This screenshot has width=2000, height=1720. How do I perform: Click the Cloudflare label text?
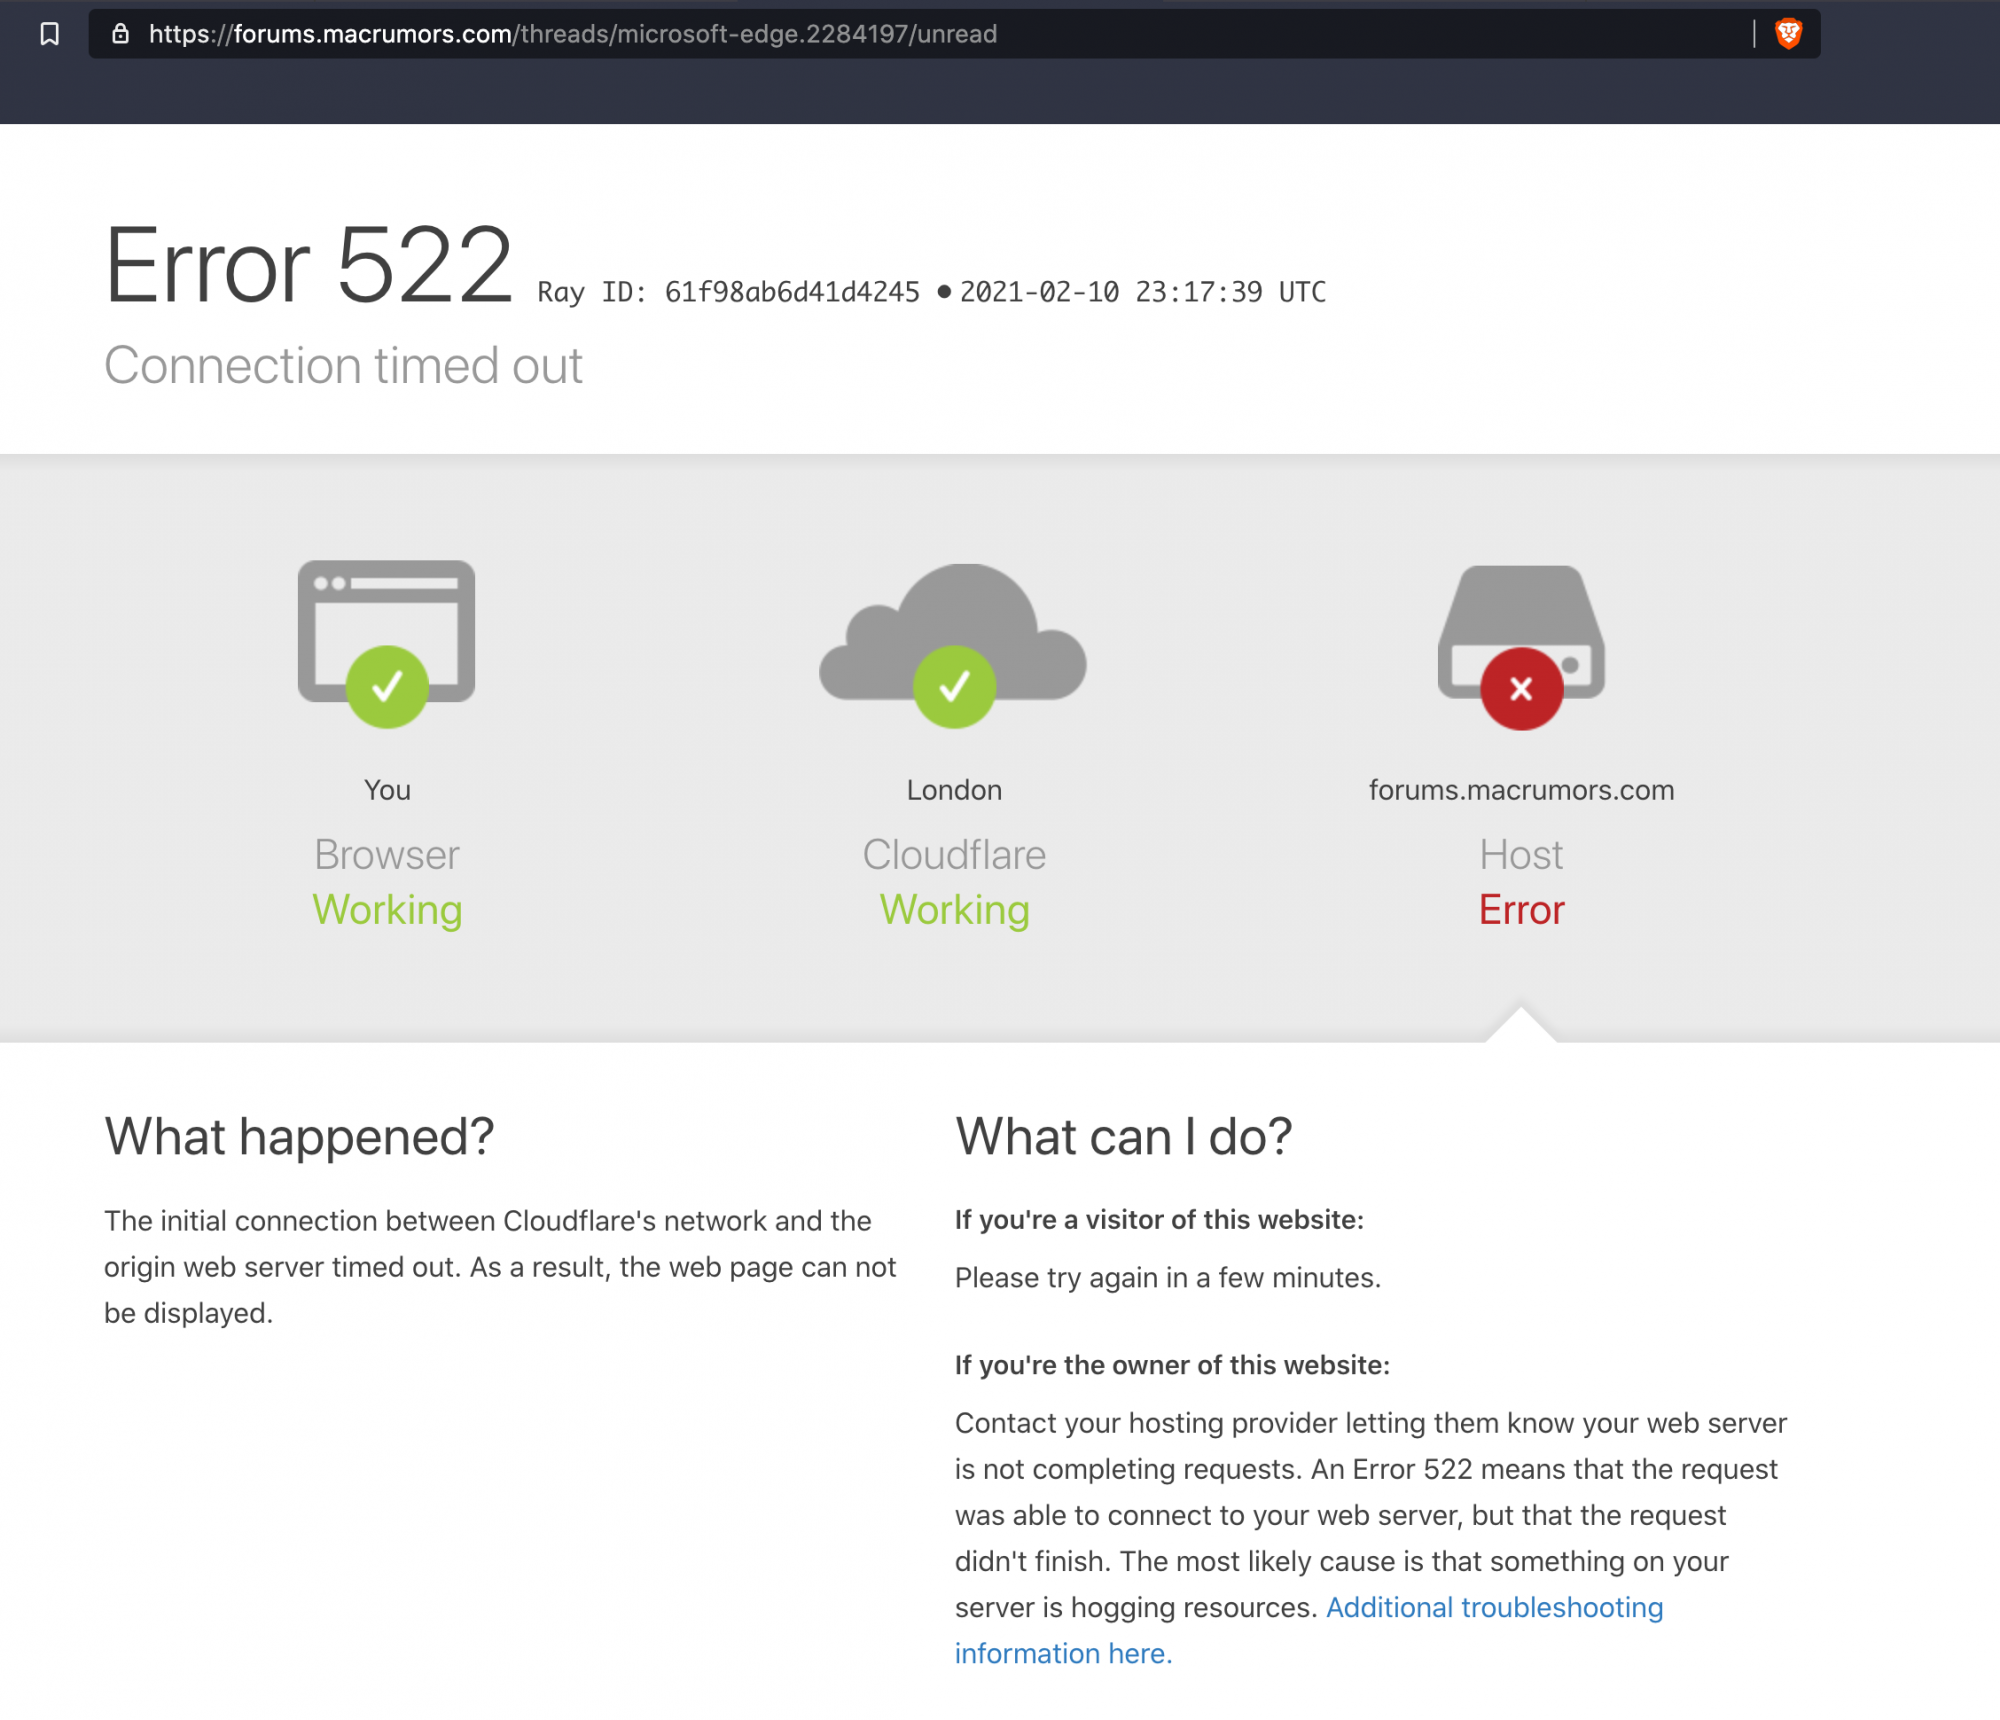point(954,855)
